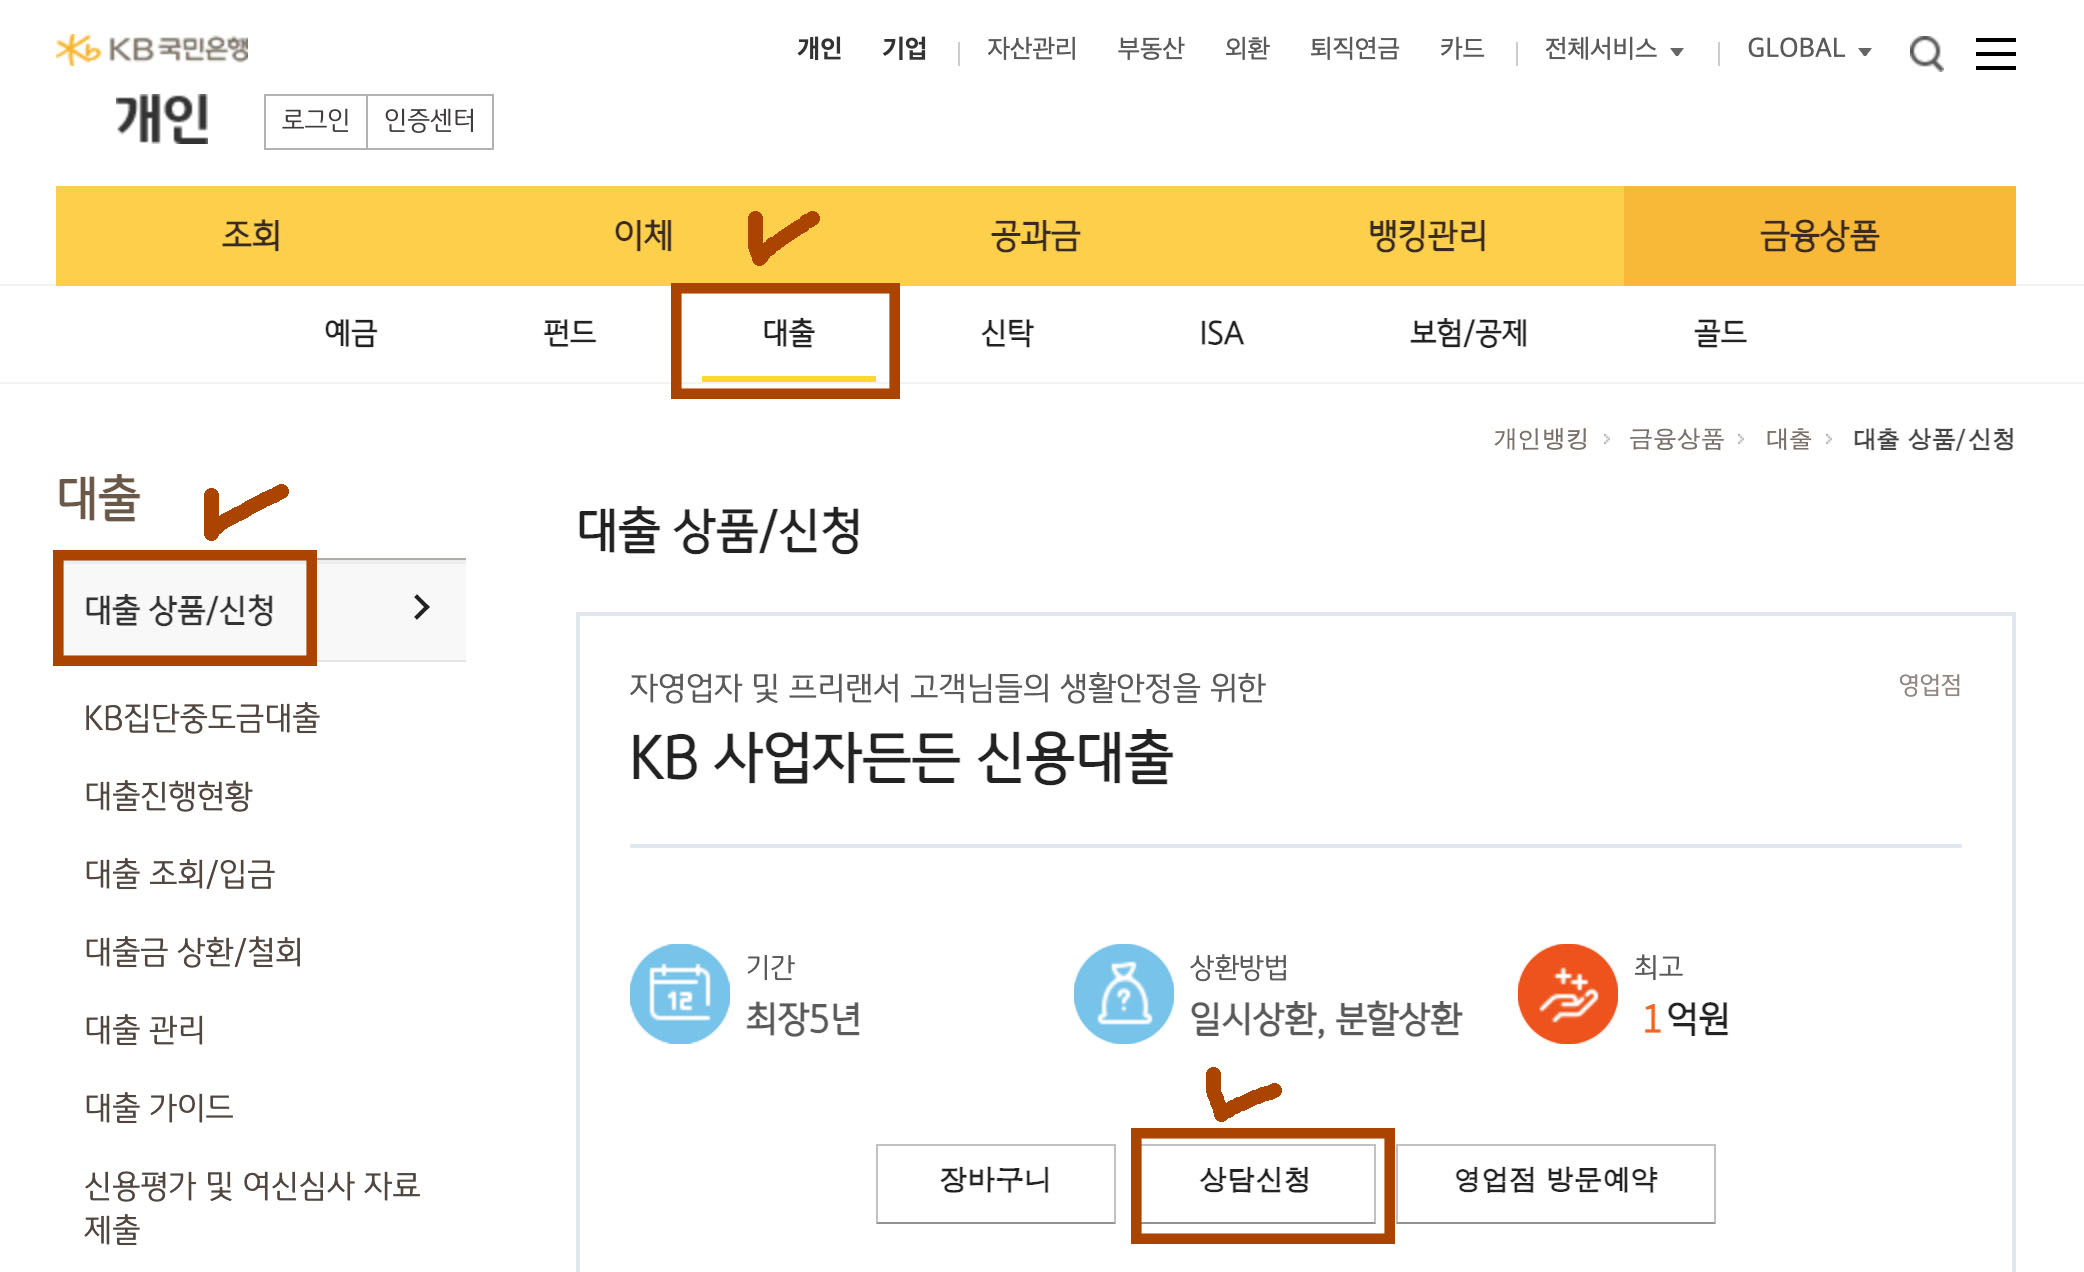
Task: Click 금융상품 in breadcrumb
Action: pyautogui.click(x=1676, y=439)
